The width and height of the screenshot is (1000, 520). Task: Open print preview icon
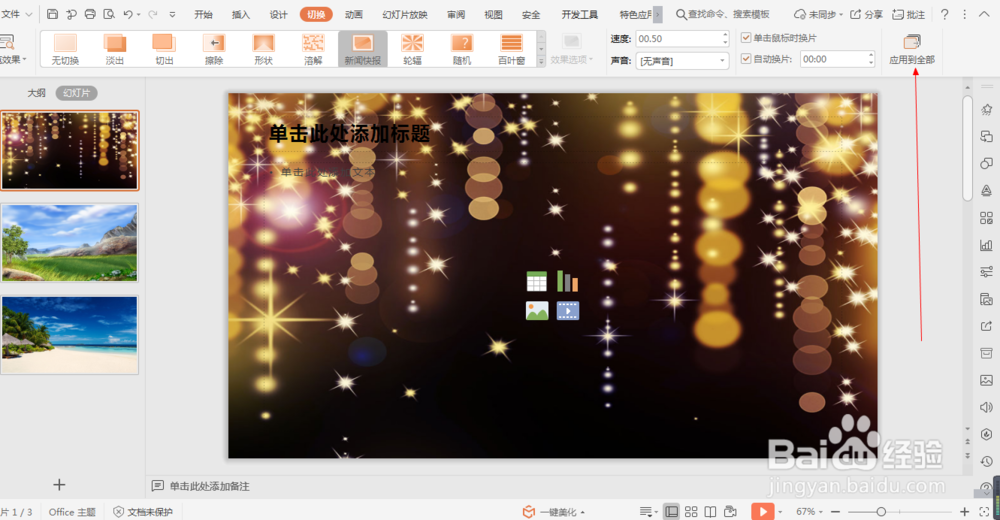[x=109, y=14]
